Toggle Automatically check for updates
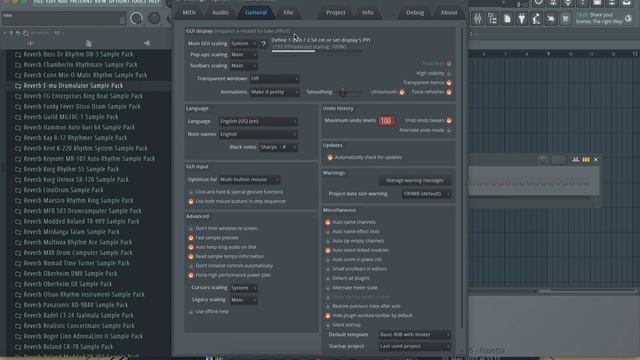 click(330, 157)
